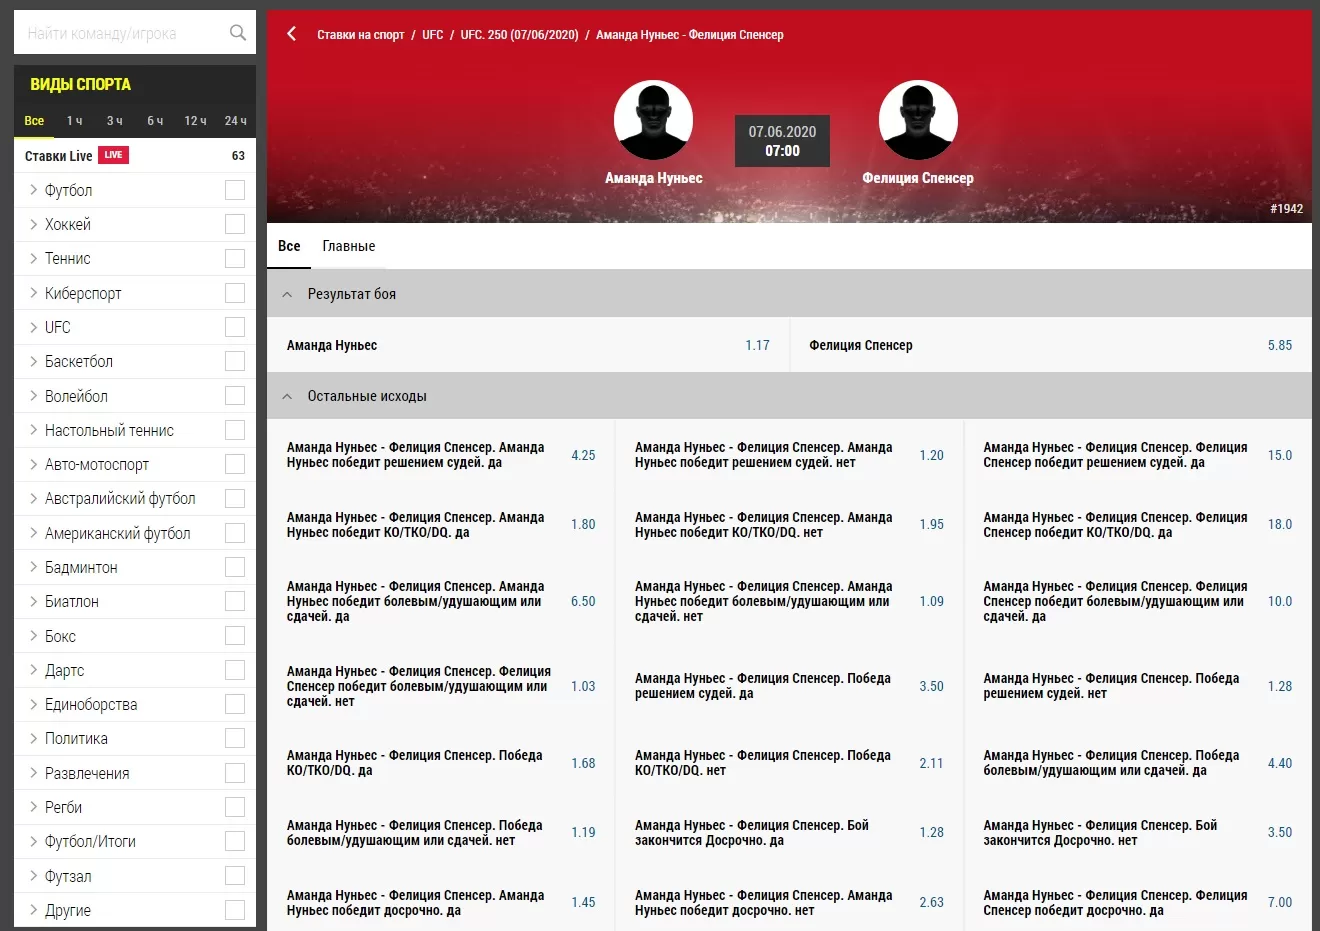This screenshot has width=1320, height=931.
Task: Check the Теннис checkbox
Action: [235, 258]
